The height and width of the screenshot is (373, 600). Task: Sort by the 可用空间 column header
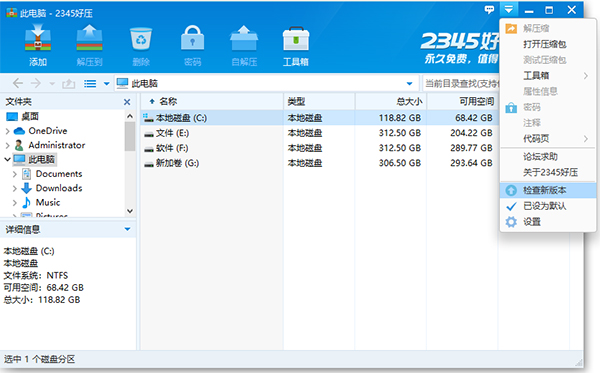tap(463, 101)
